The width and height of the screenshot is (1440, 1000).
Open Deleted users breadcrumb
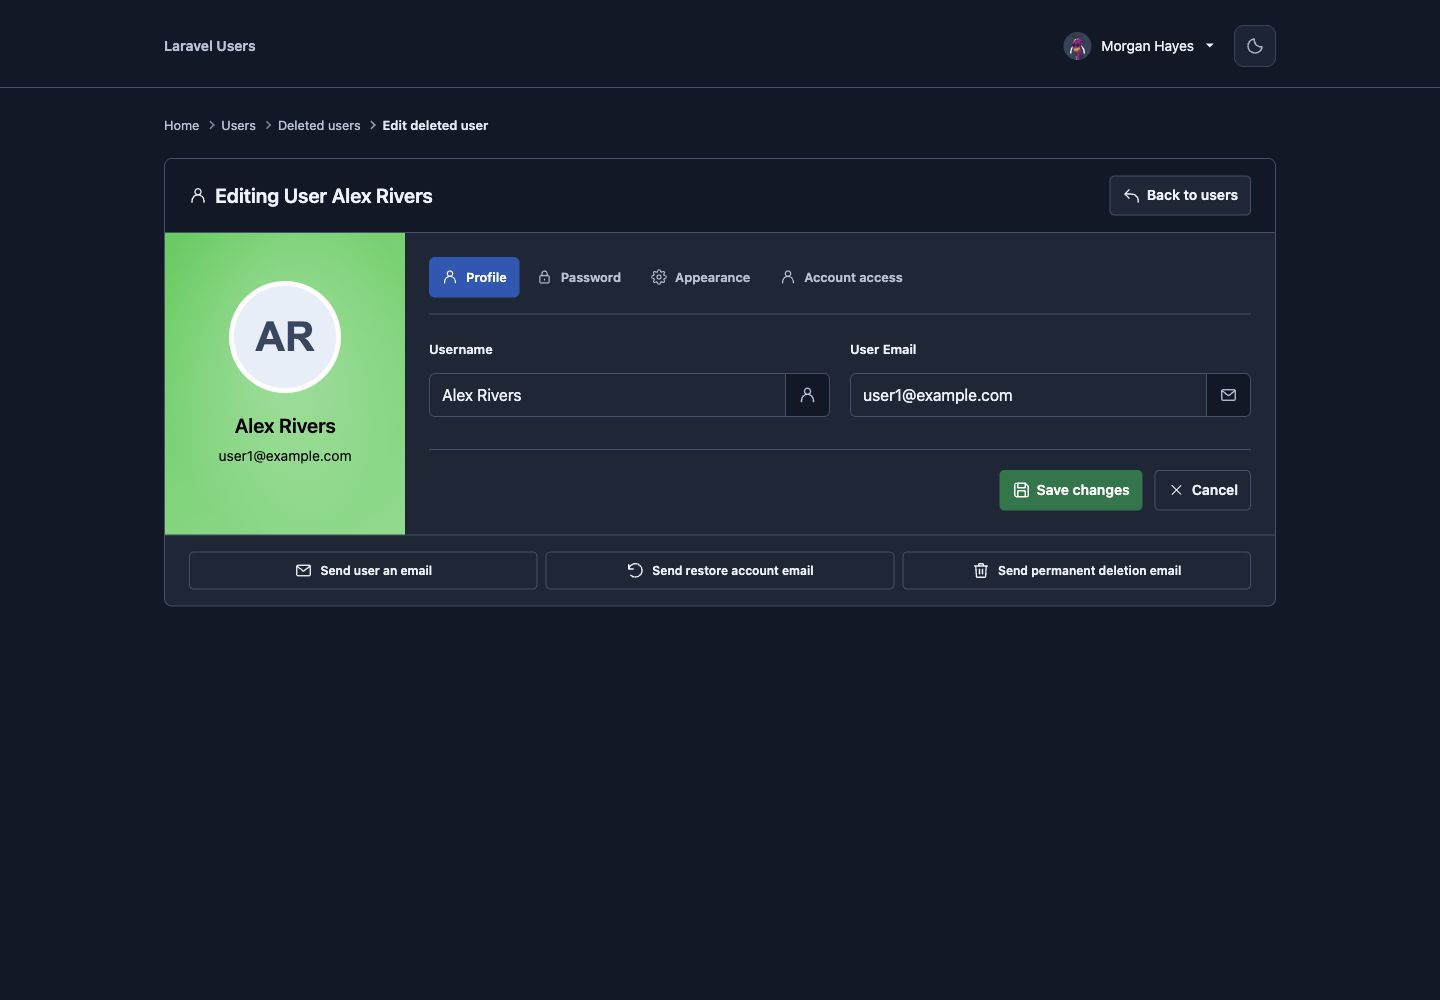click(x=319, y=125)
